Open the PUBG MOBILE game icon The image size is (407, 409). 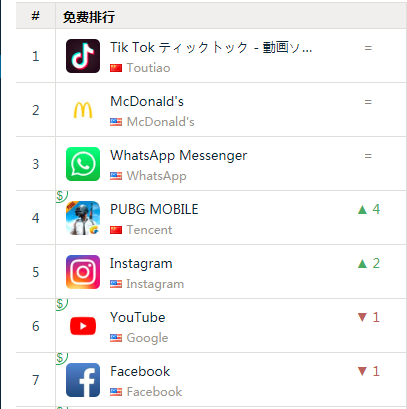(x=83, y=218)
